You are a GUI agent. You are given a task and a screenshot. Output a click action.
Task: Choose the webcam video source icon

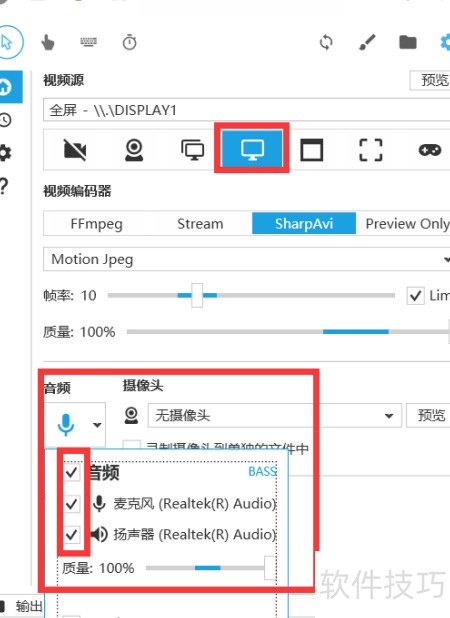tap(134, 150)
